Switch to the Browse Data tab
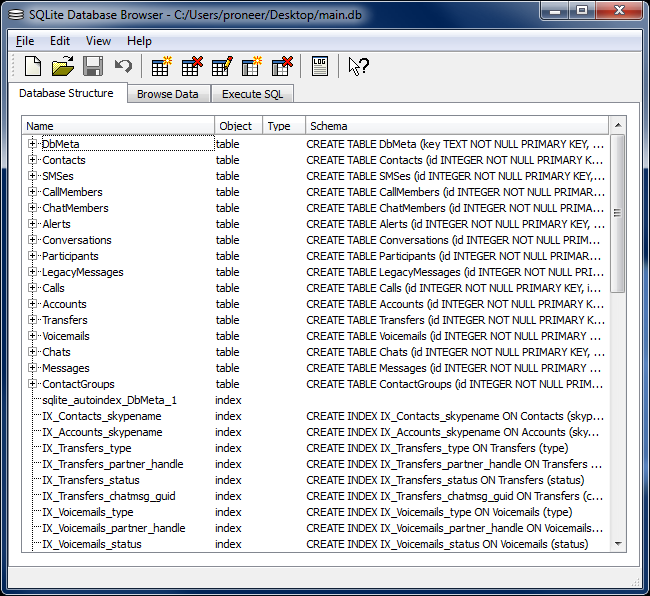Image resolution: width=650 pixels, height=596 pixels. [167, 94]
